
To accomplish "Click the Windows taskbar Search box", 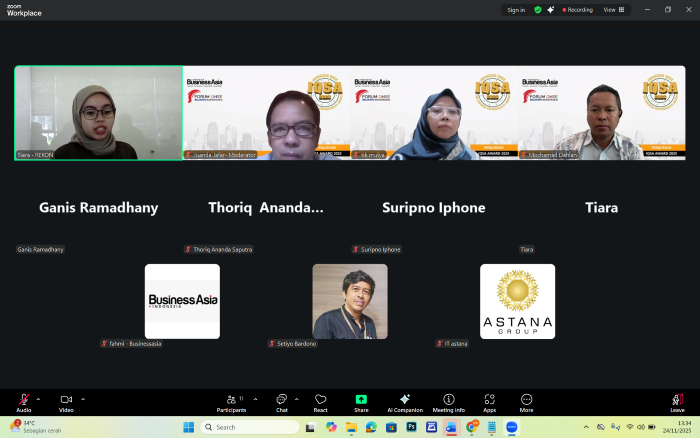I will click(x=250, y=427).
